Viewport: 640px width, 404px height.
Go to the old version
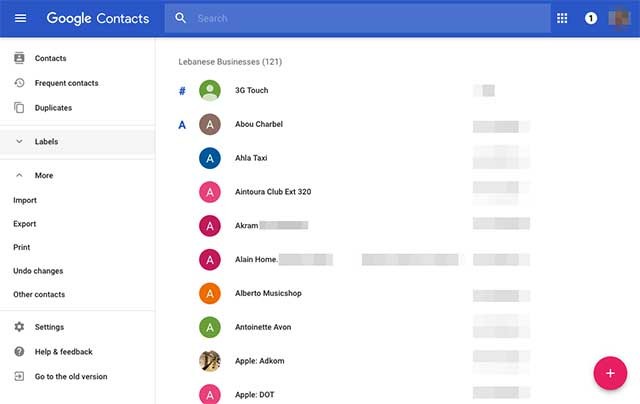[70, 376]
